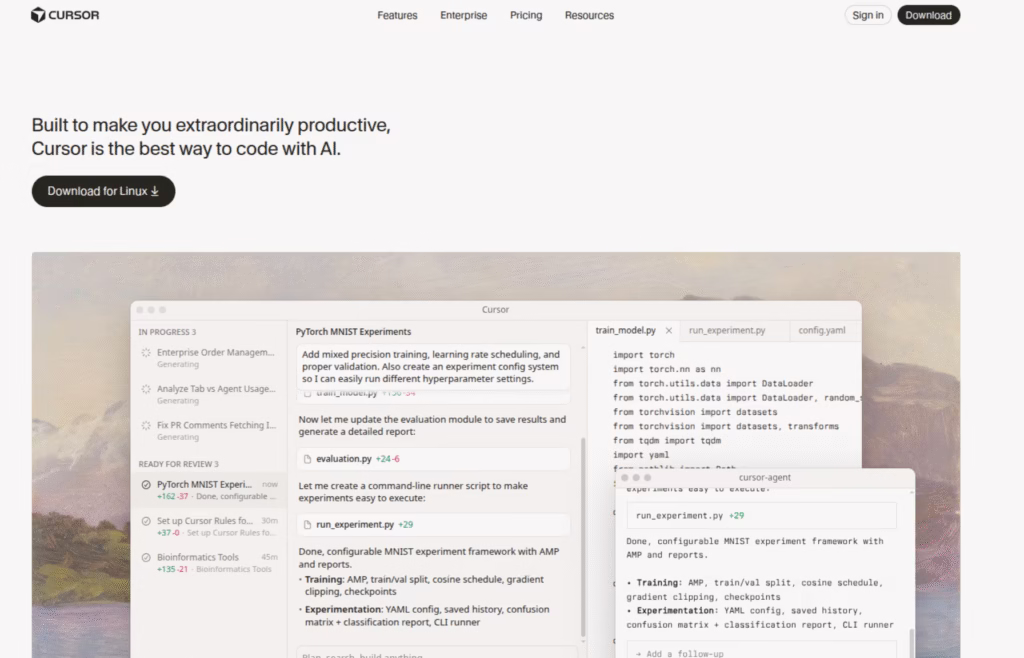Click the checkmark icon on PyTorch MNIST Experiments
Screen dimensions: 1024x658
[x=146, y=483]
